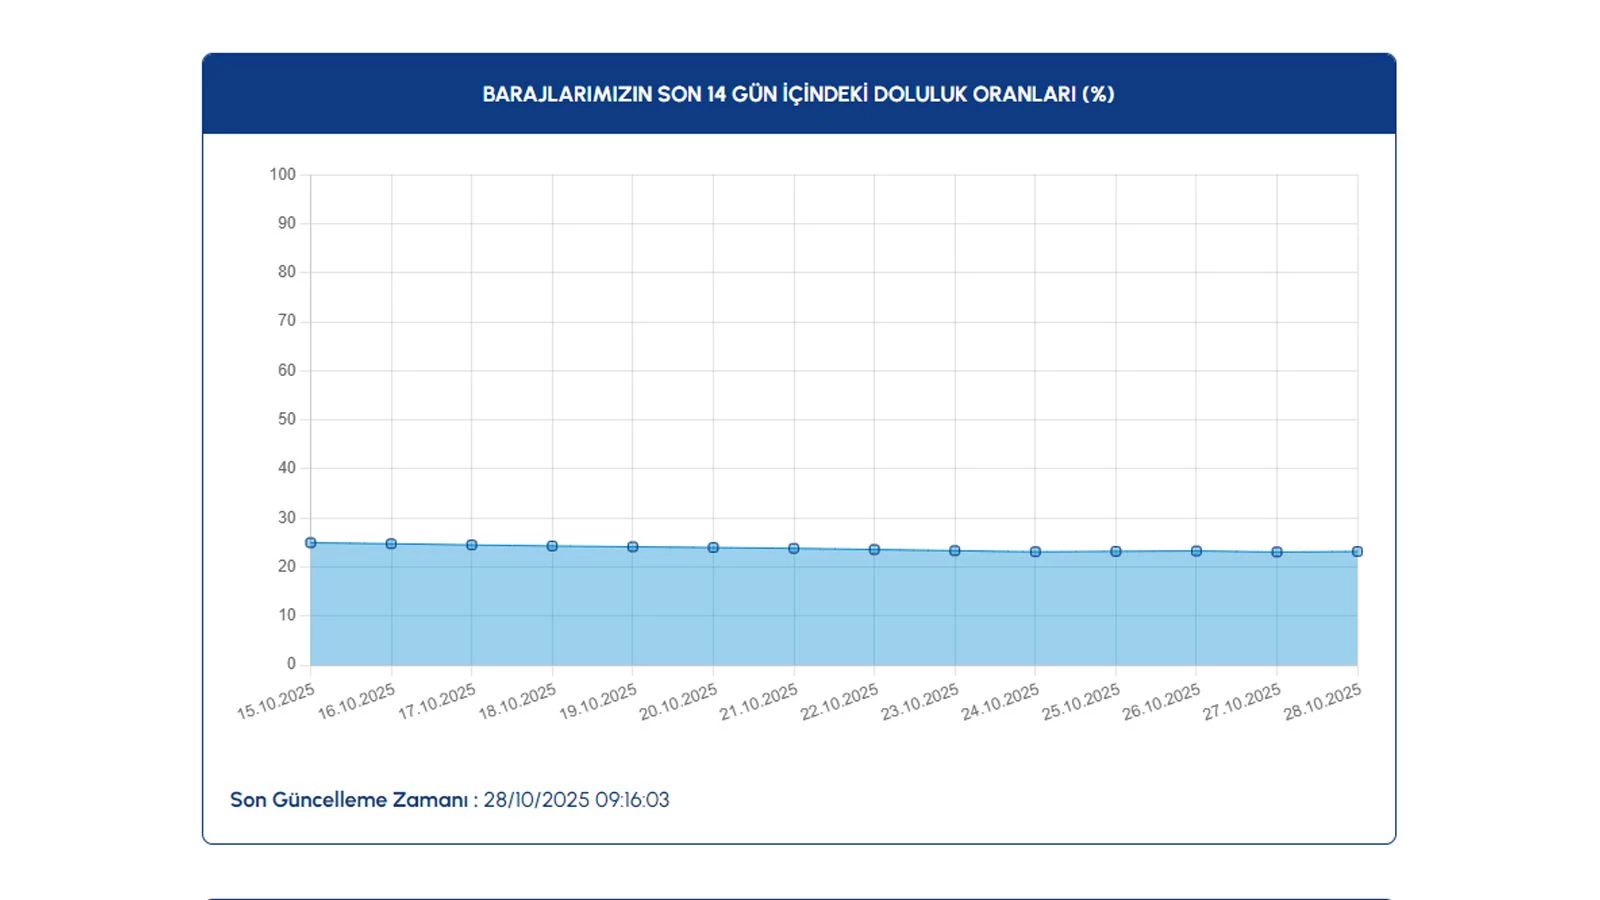The width and height of the screenshot is (1600, 900).
Task: Select the data point at 18.10.2025
Action: coord(552,546)
